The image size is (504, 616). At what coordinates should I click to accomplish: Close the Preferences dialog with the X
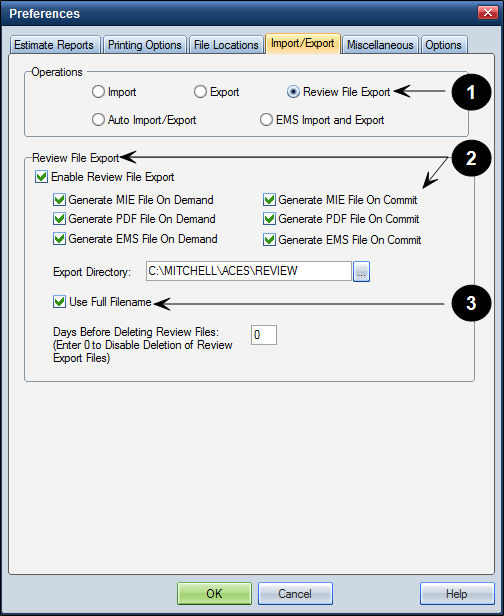pyautogui.click(x=488, y=13)
